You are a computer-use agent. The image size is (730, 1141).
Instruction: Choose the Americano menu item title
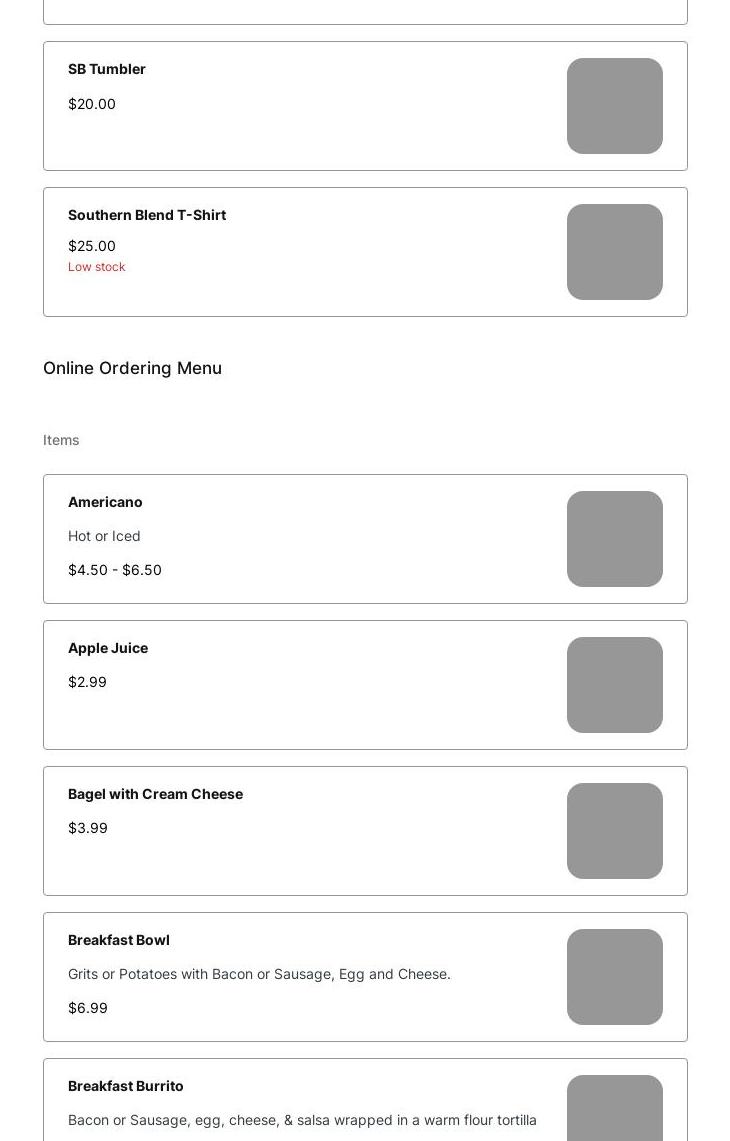point(106,502)
